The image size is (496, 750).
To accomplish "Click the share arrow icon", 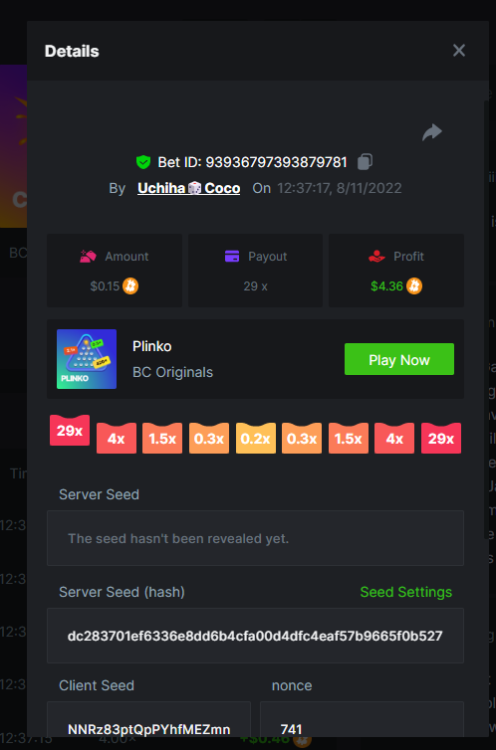I will pyautogui.click(x=432, y=132).
